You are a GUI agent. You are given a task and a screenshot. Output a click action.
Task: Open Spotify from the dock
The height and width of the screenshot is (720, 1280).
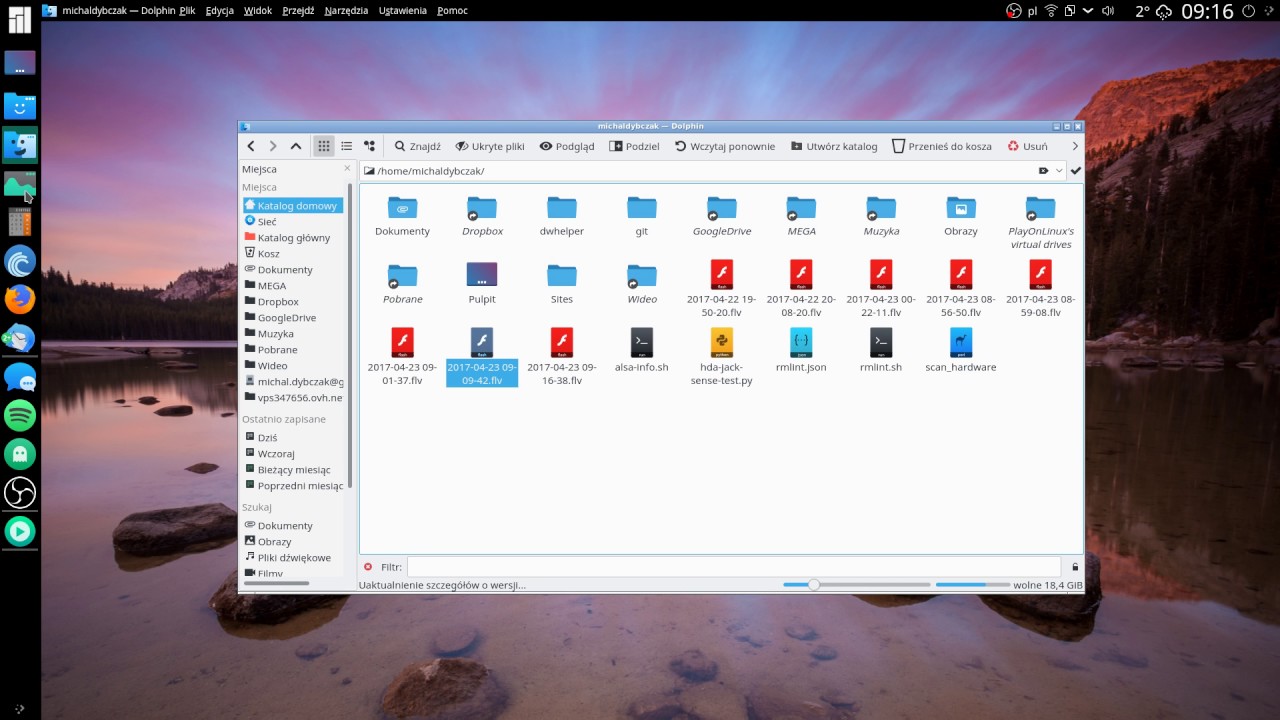click(20, 415)
